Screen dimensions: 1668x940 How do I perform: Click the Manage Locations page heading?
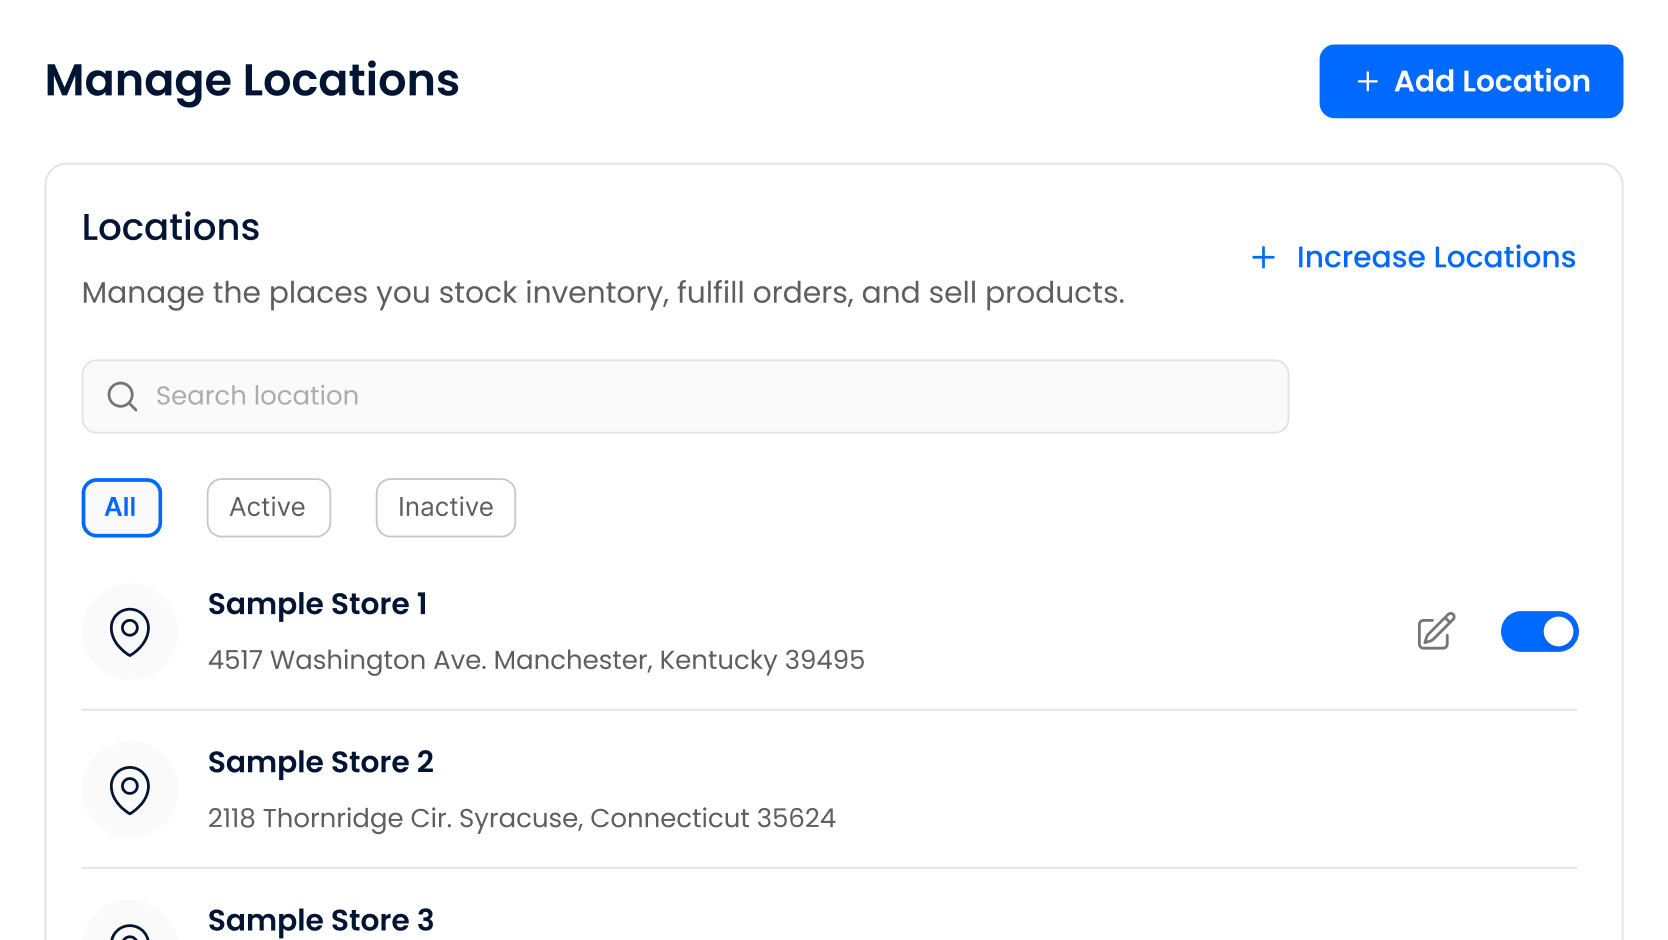pos(252,80)
